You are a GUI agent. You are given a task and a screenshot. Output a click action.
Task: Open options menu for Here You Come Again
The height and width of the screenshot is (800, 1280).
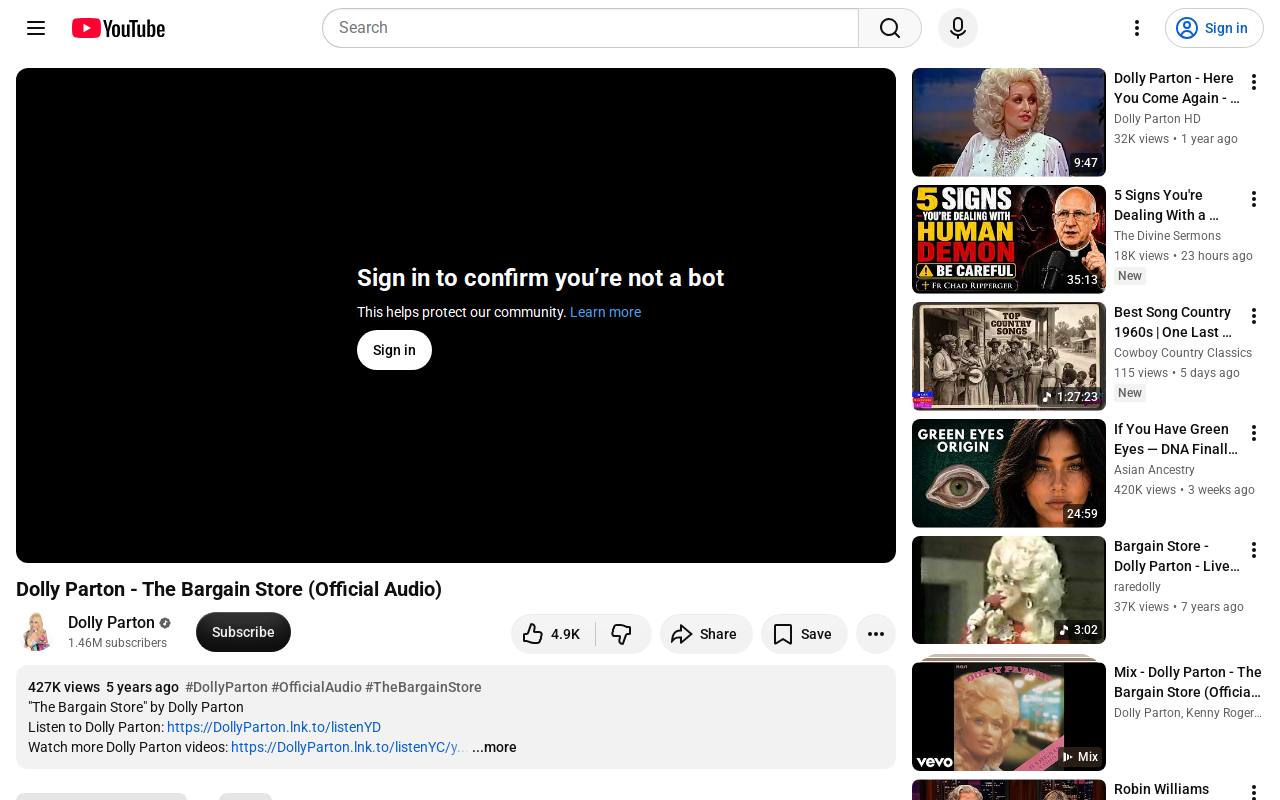point(1254,82)
